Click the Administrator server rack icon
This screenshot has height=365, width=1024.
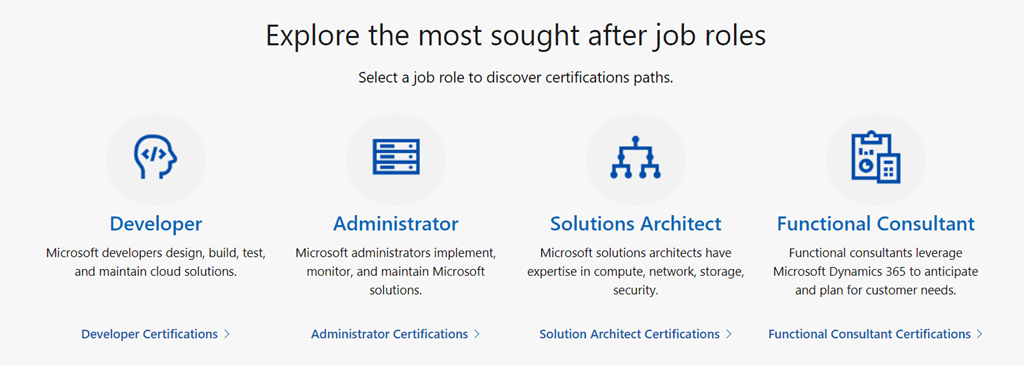[396, 157]
